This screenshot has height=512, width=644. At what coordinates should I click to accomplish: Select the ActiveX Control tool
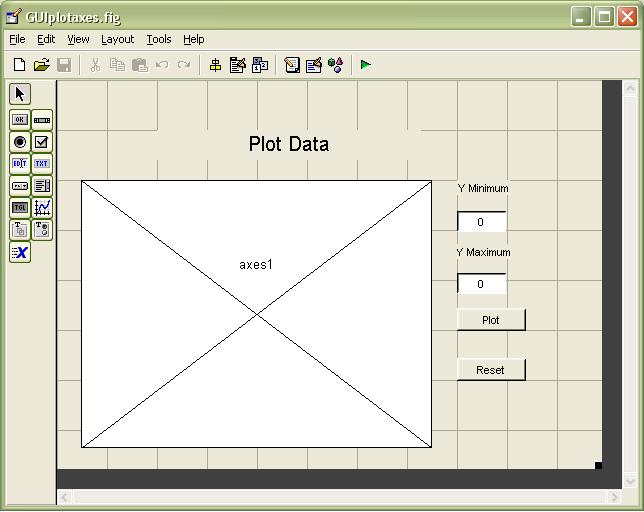(19, 252)
